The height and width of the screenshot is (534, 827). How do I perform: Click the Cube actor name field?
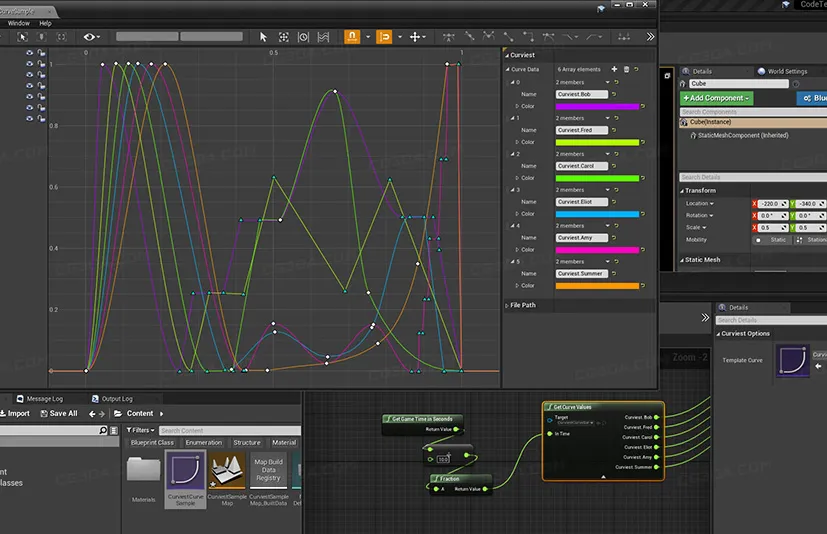[739, 83]
